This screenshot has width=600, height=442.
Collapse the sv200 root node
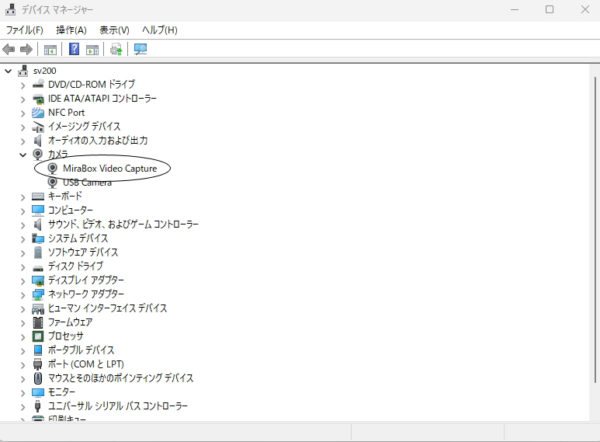coord(8,71)
